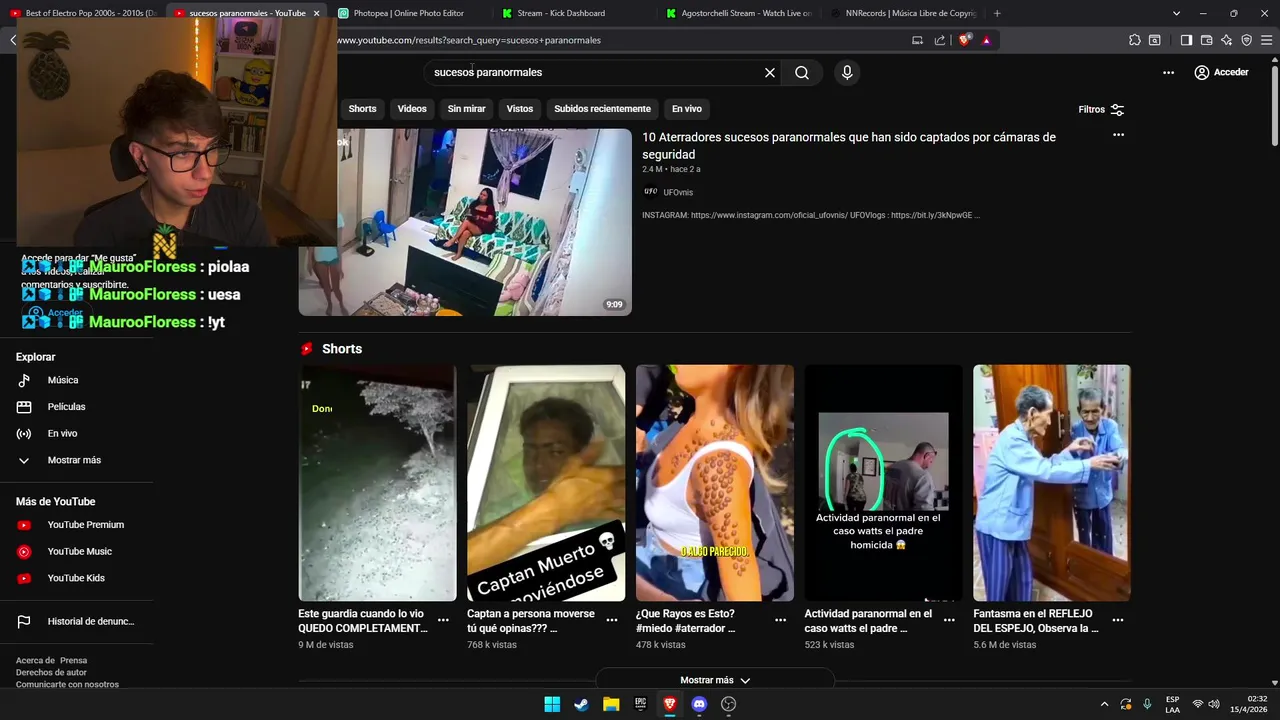Open the Filtros filter options
This screenshot has width=1280, height=720.
(x=1101, y=109)
